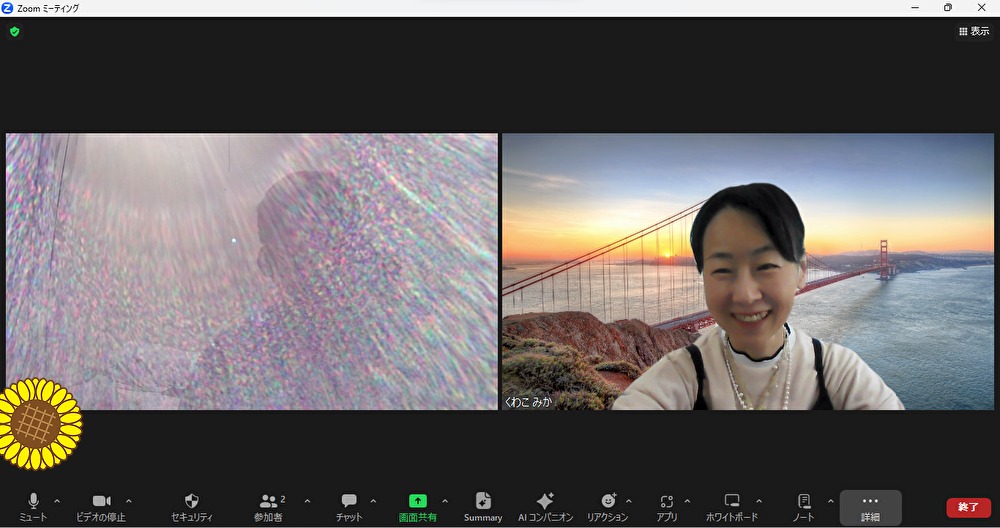The height and width of the screenshot is (528, 1000).
Task: Open the Apps panel
Action: (x=667, y=506)
